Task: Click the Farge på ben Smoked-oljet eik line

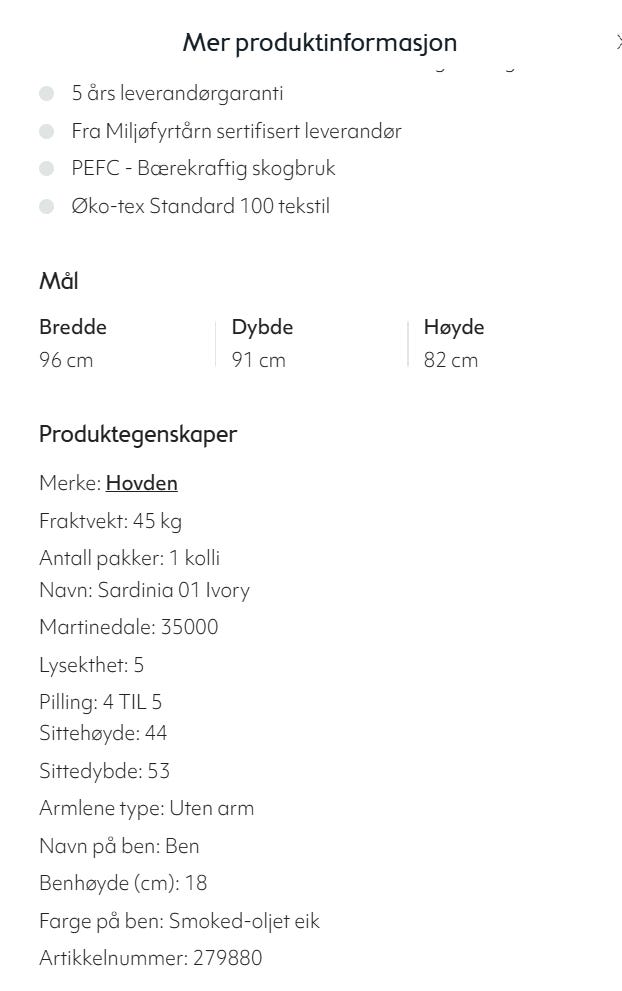Action: 180,921
